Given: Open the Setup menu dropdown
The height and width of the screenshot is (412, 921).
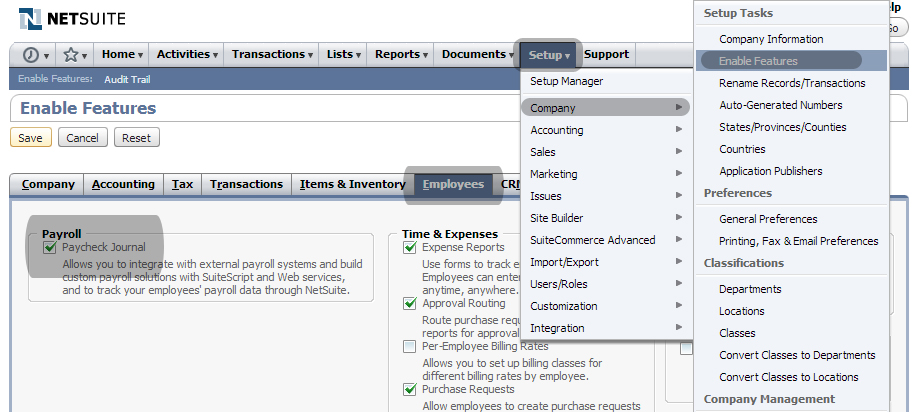Looking at the screenshot, I should [x=549, y=55].
